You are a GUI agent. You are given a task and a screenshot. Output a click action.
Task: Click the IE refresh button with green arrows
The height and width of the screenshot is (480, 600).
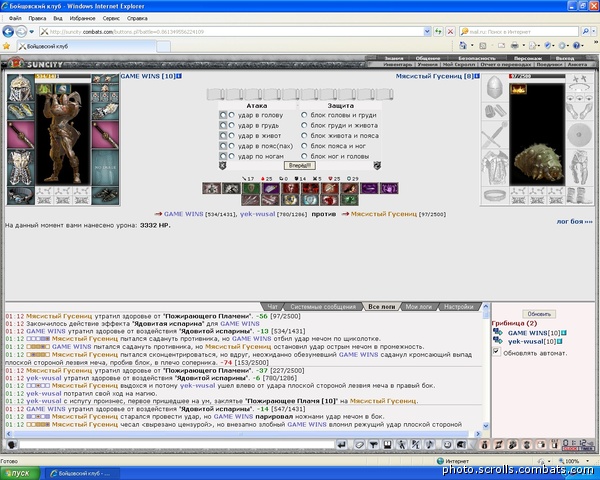tap(438, 31)
